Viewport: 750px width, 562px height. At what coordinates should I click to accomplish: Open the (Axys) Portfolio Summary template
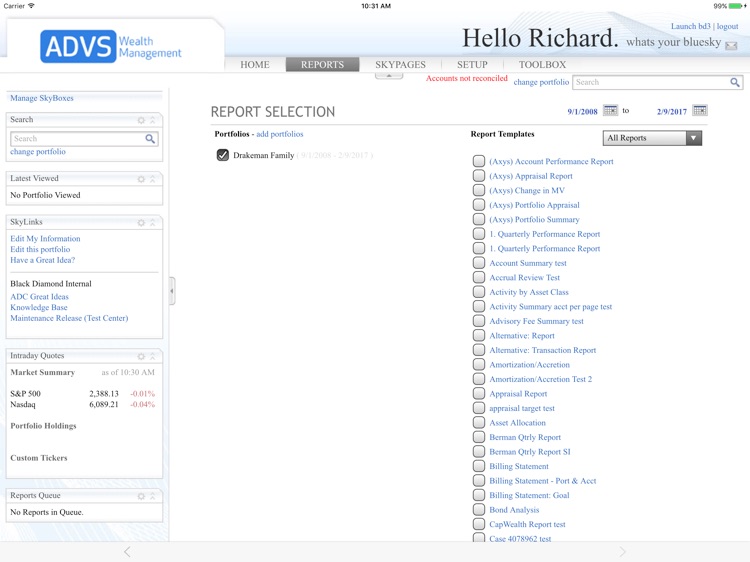point(534,220)
